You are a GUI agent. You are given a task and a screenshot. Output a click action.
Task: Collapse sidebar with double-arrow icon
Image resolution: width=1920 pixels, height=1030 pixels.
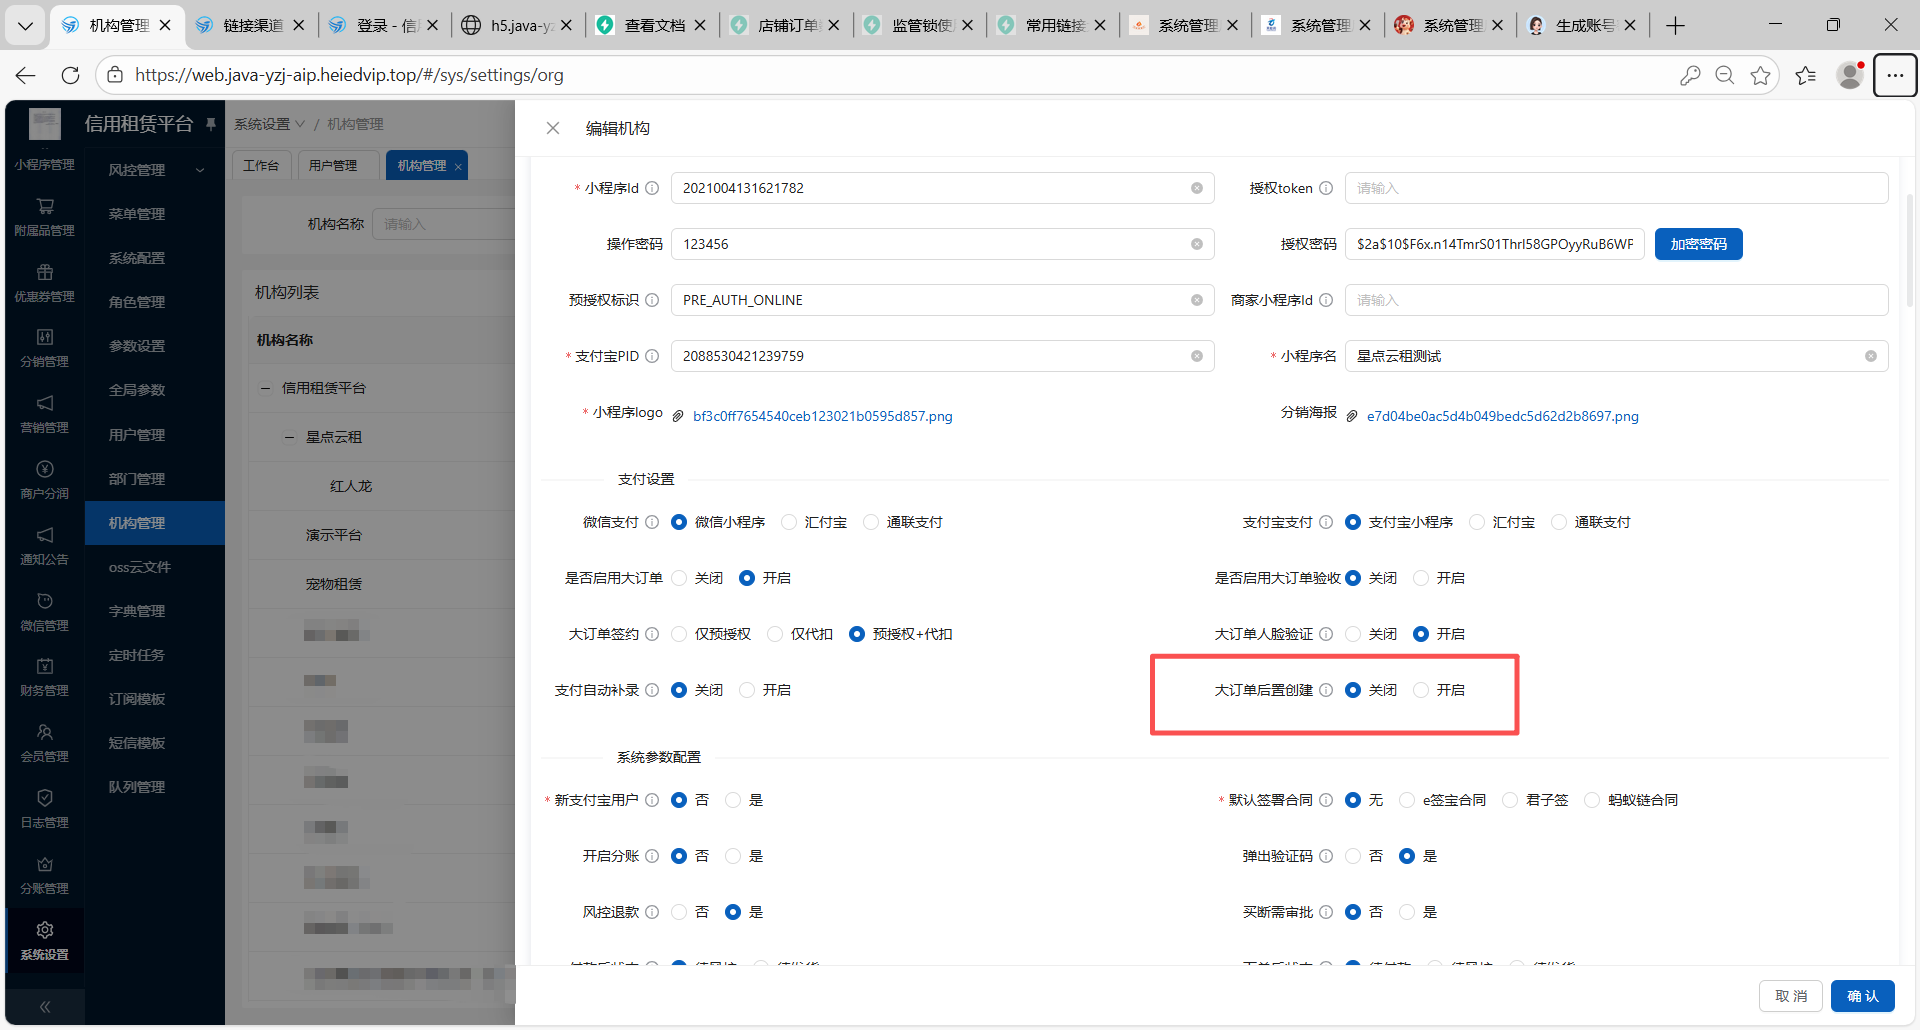pos(45,1007)
